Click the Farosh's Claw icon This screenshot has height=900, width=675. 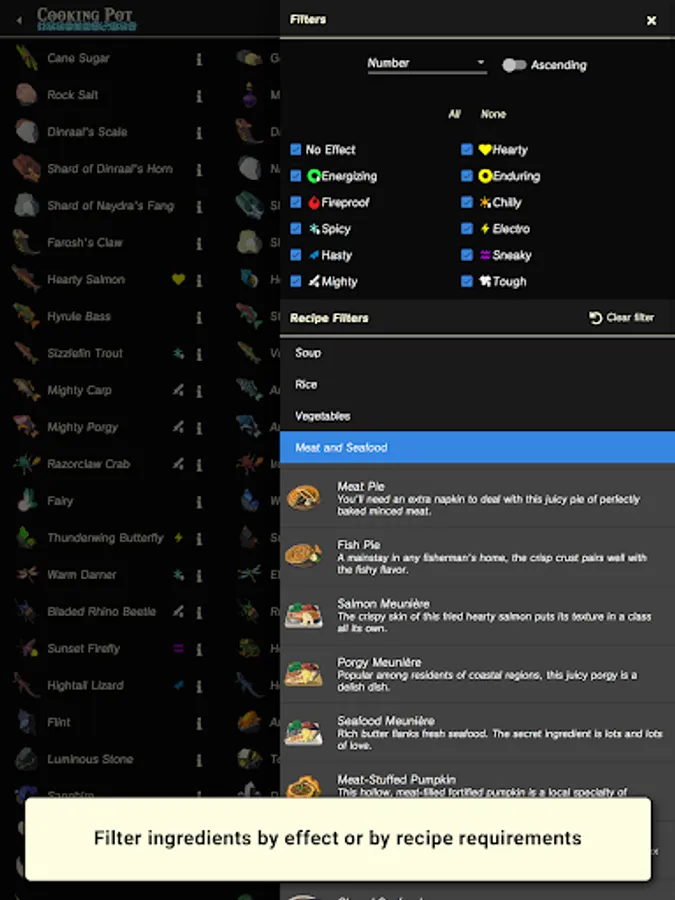click(x=26, y=242)
